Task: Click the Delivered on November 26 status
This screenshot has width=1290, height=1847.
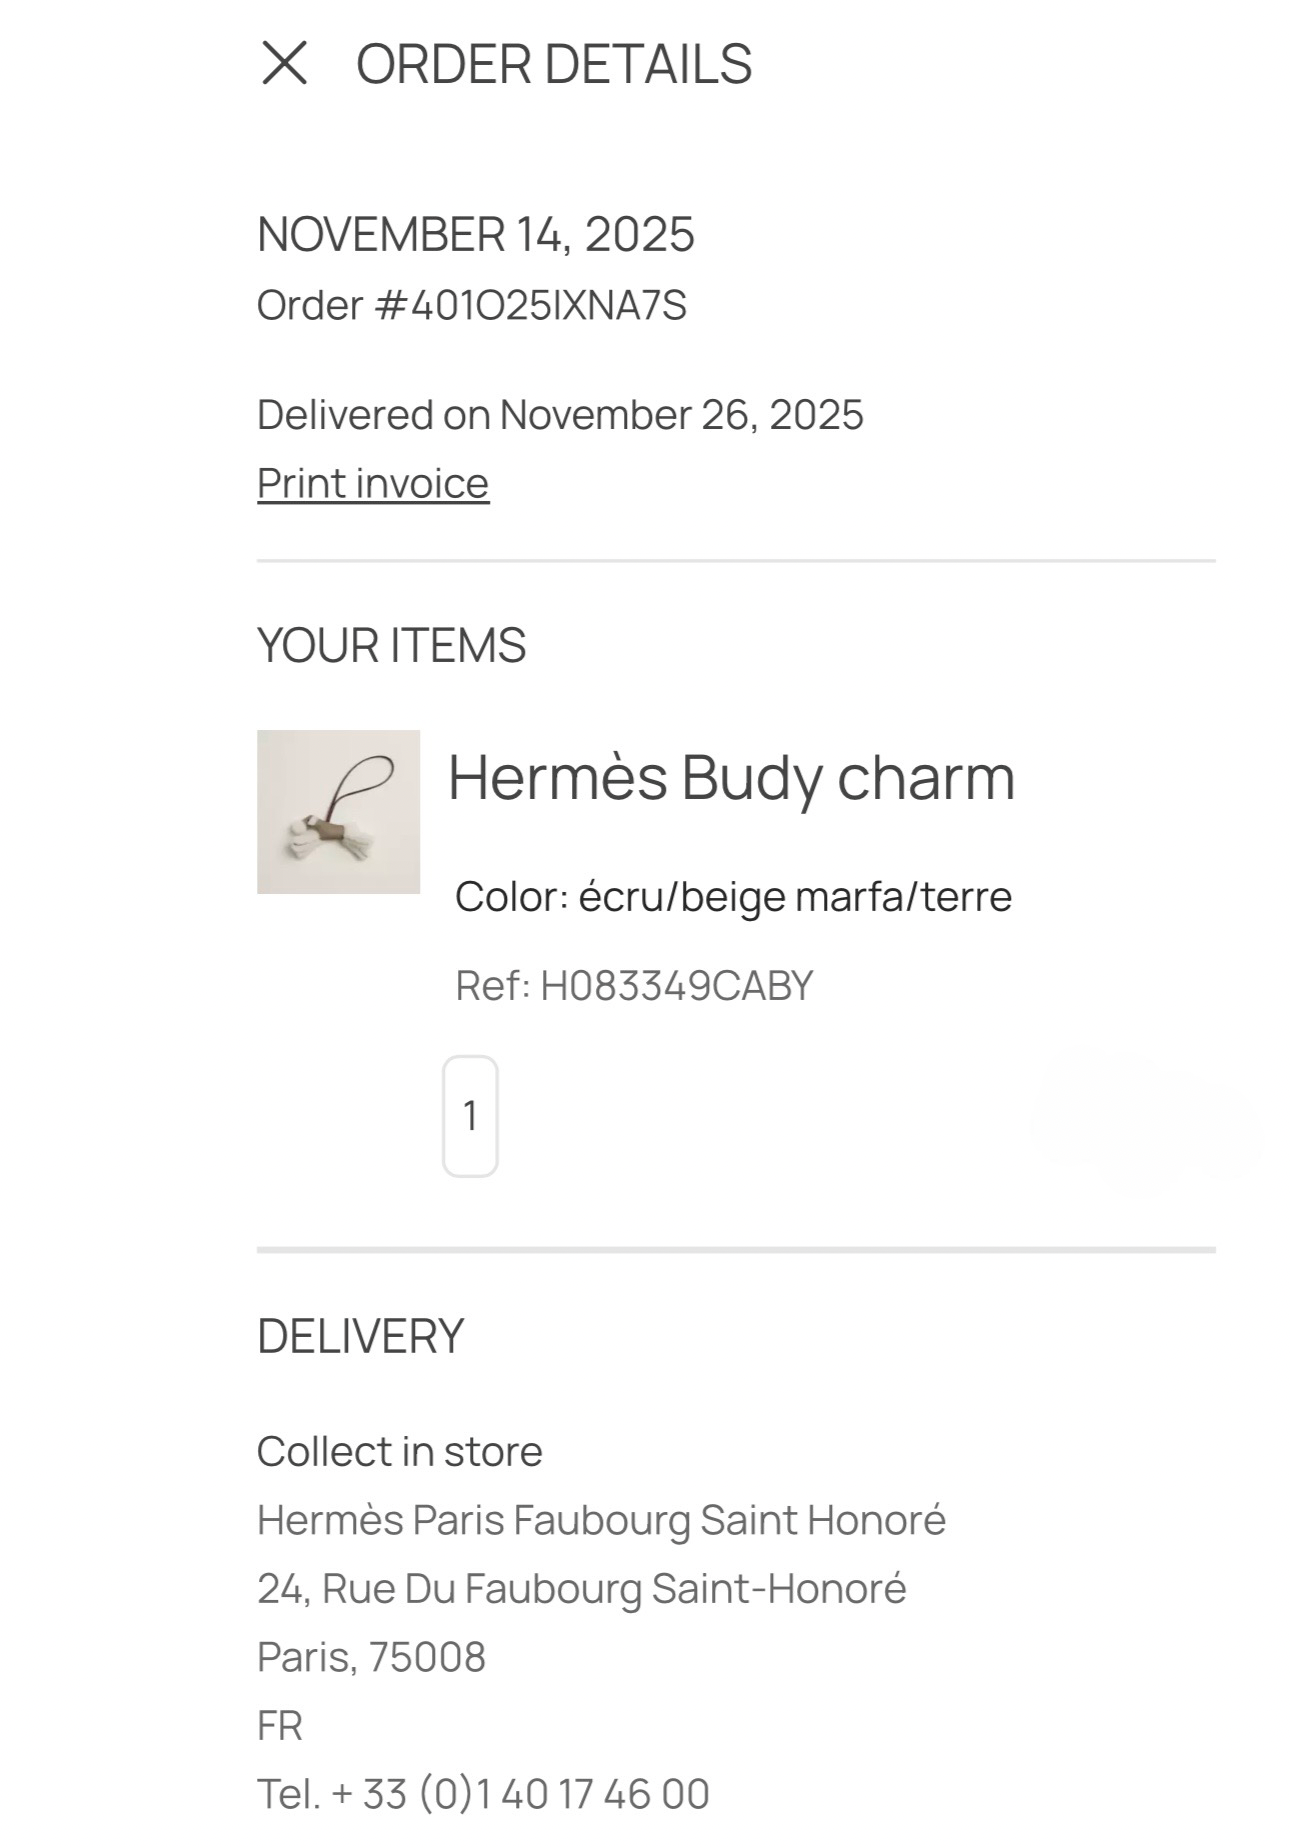Action: pyautogui.click(x=560, y=415)
